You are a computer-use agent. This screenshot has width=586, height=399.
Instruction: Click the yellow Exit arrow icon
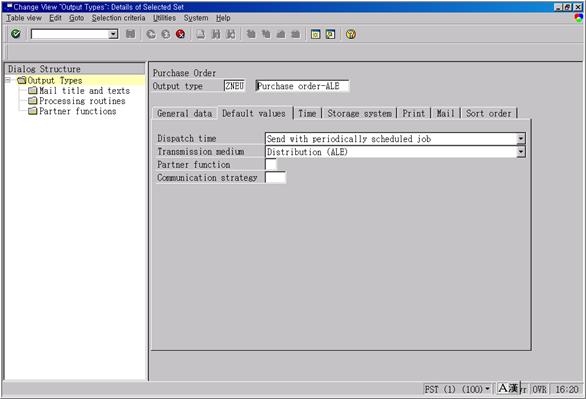click(166, 34)
